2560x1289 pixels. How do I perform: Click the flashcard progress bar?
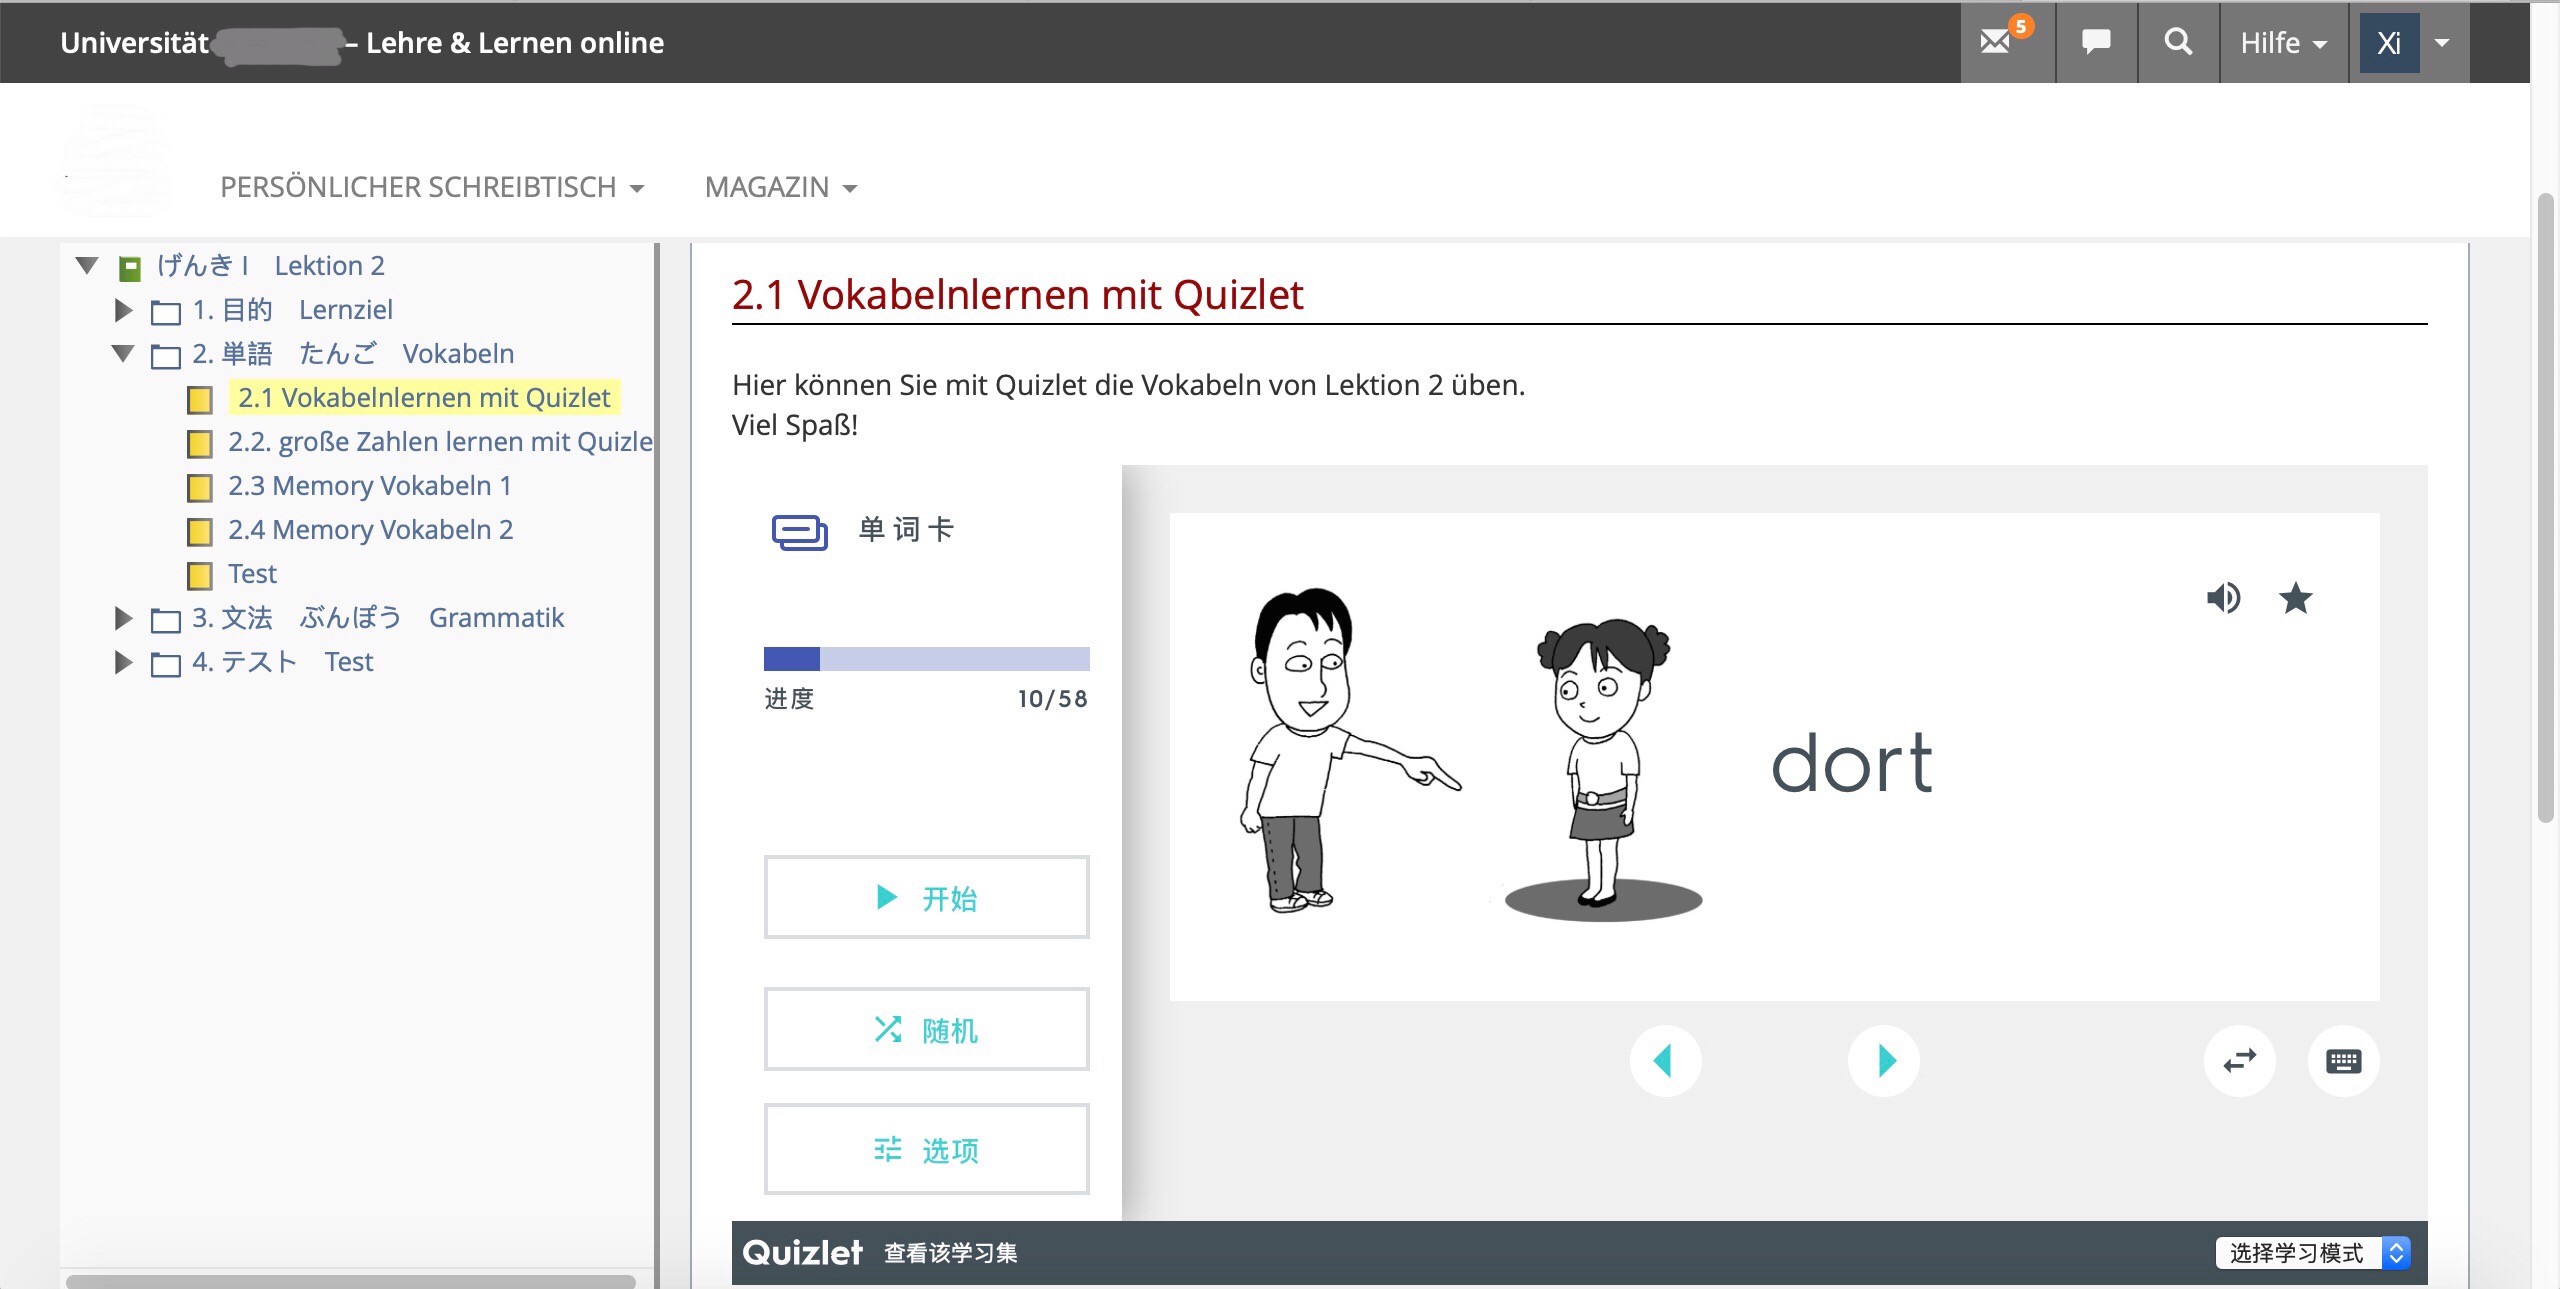tap(926, 658)
